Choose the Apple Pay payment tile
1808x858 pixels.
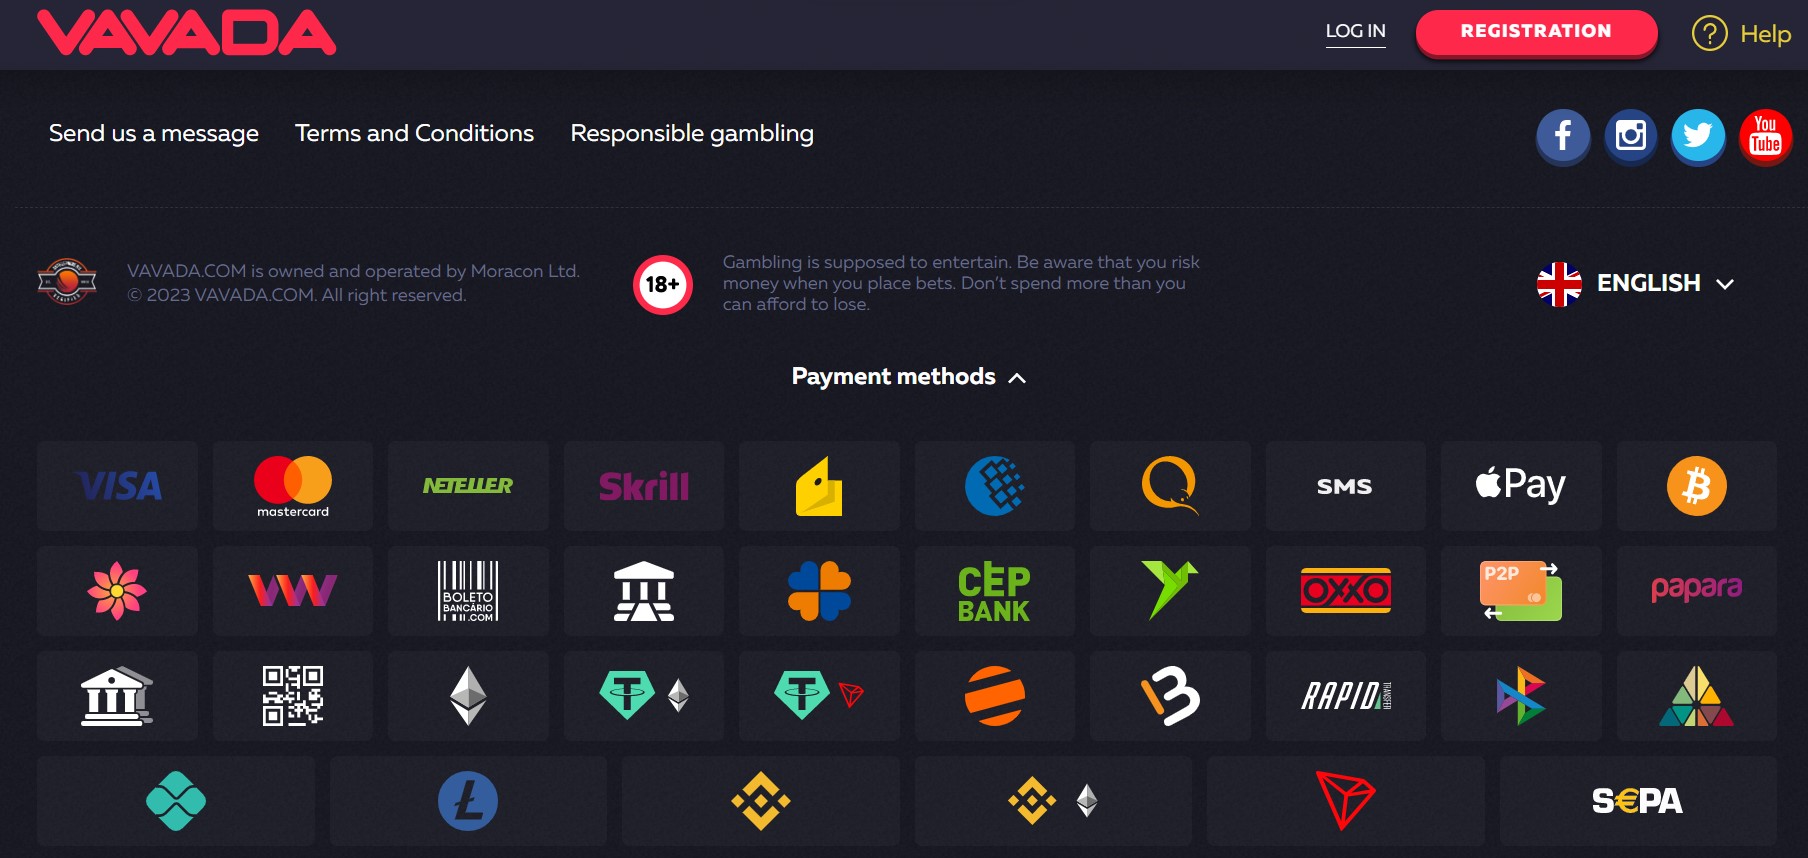click(x=1520, y=486)
